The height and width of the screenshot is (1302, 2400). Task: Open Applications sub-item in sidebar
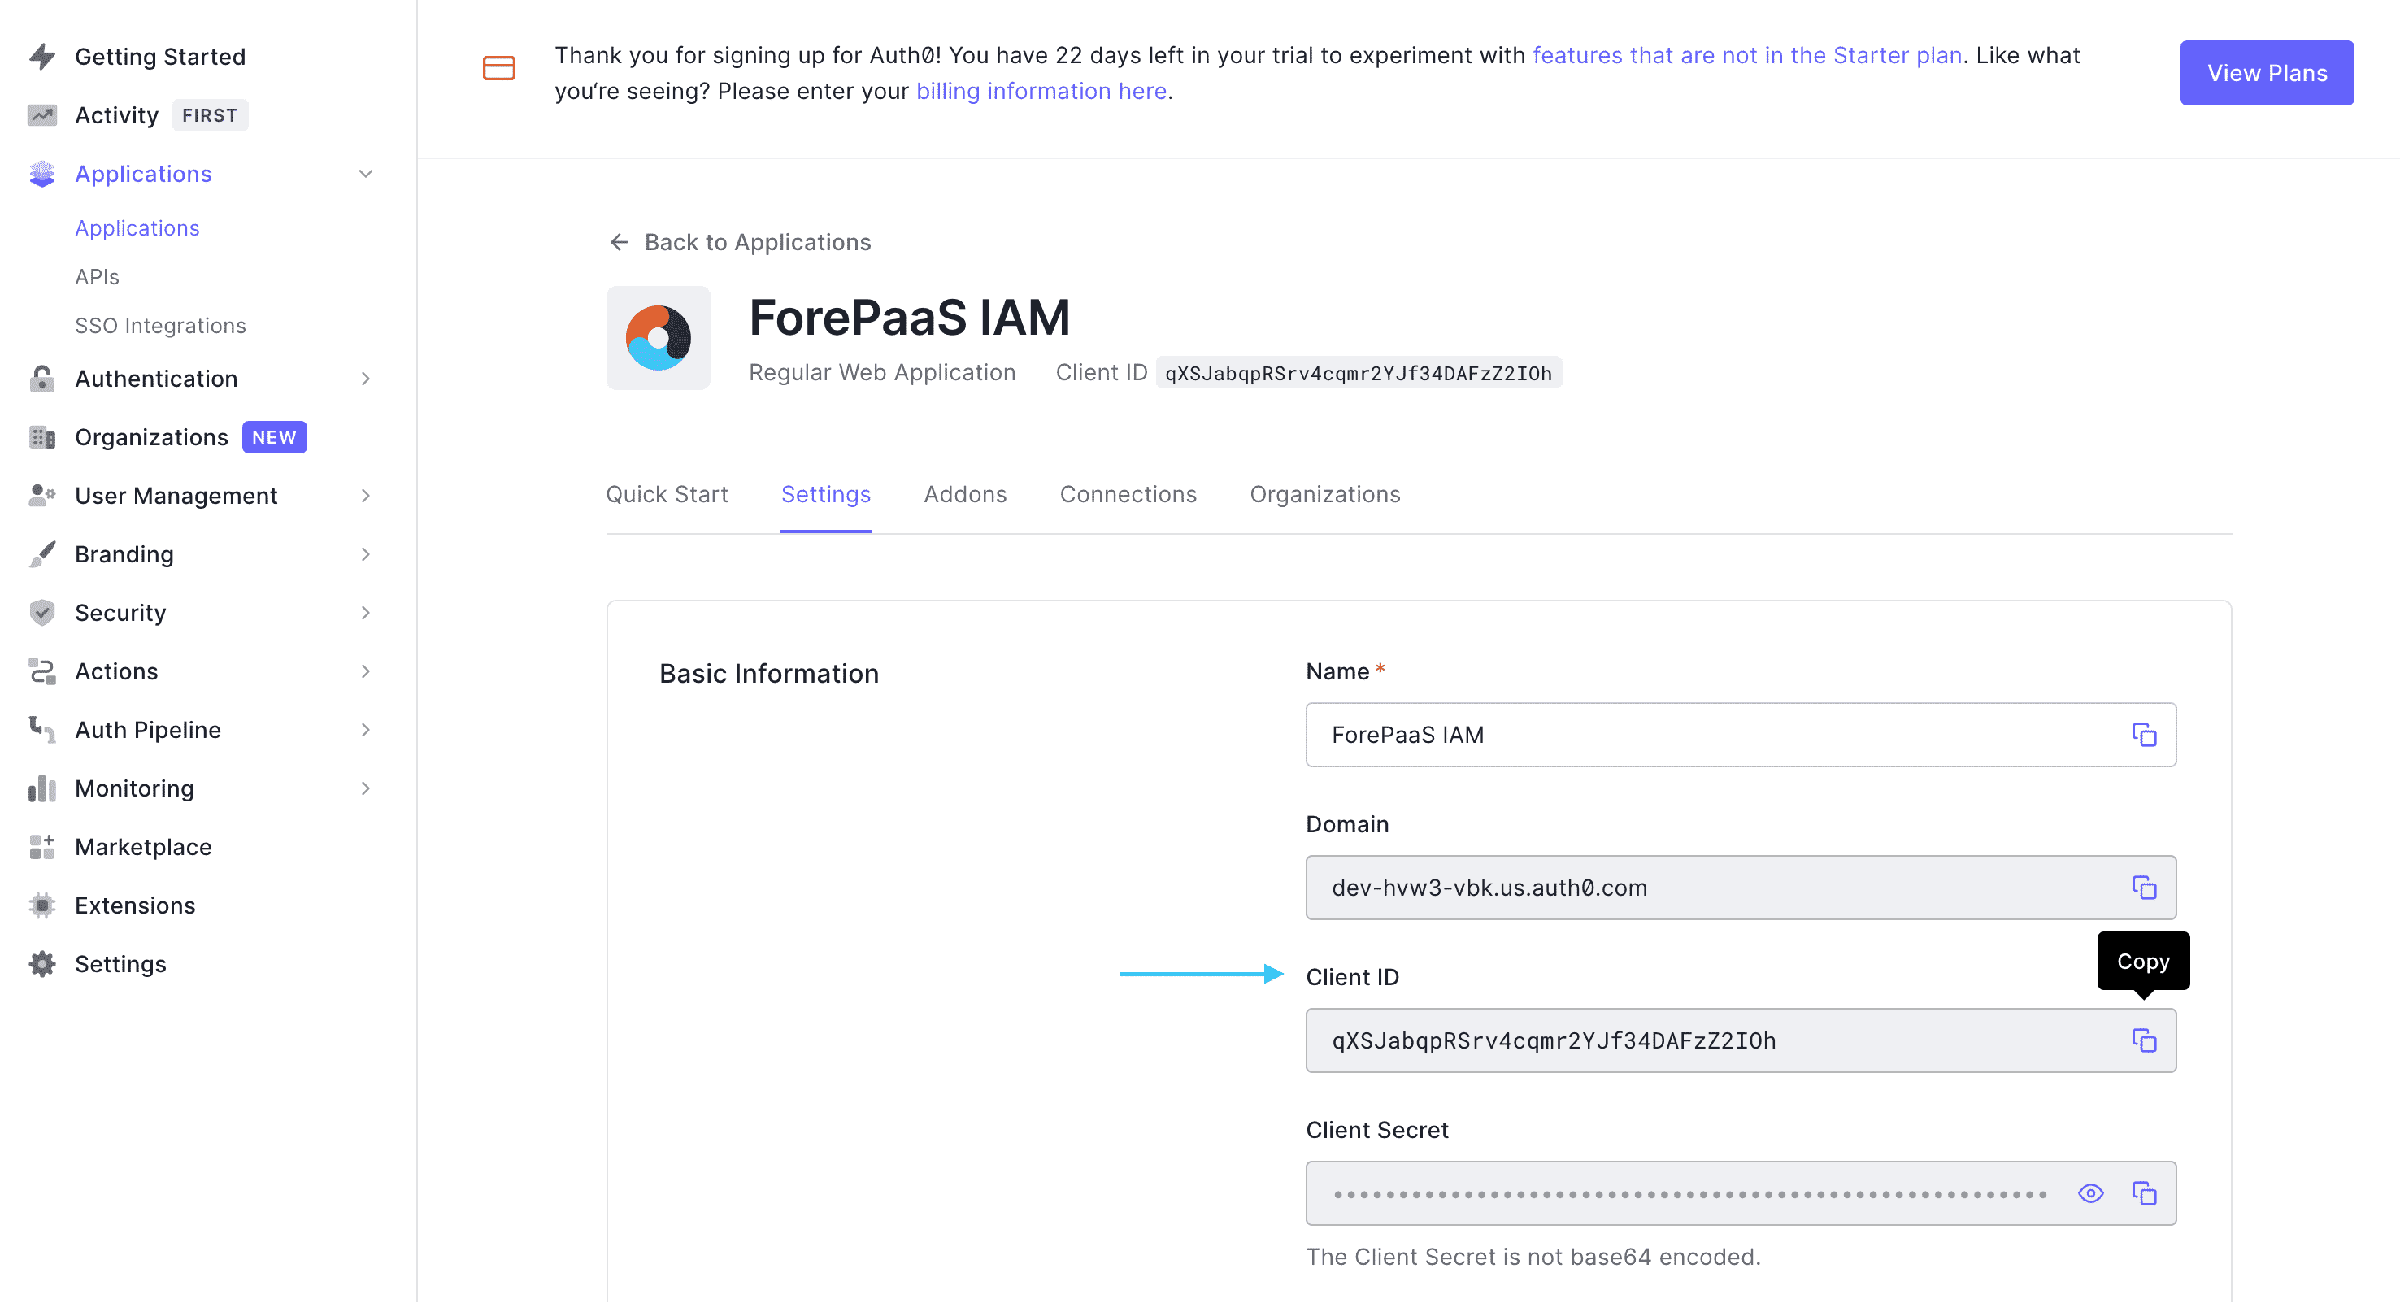tap(137, 228)
